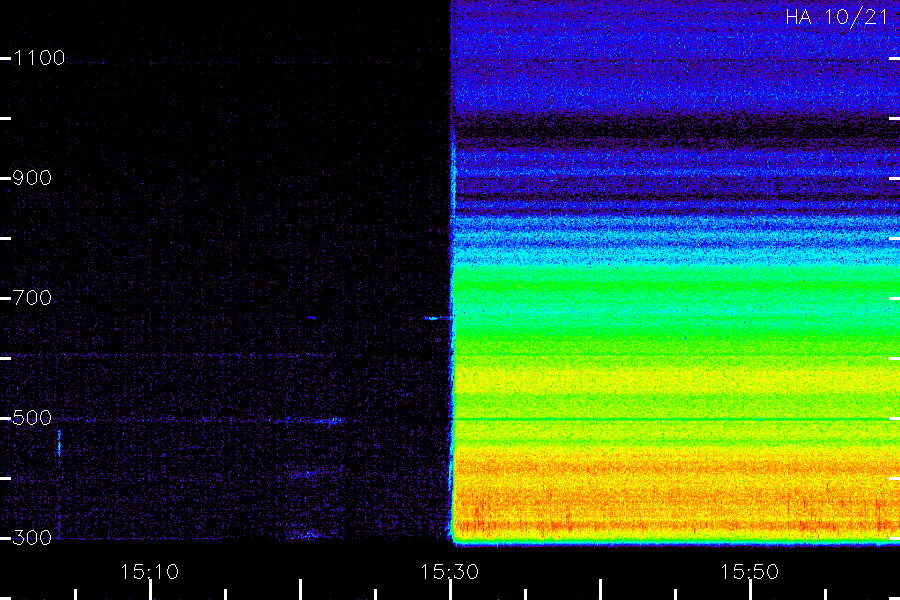Select the 900 frequency axis label
Image resolution: width=900 pixels, height=600 pixels.
32,178
